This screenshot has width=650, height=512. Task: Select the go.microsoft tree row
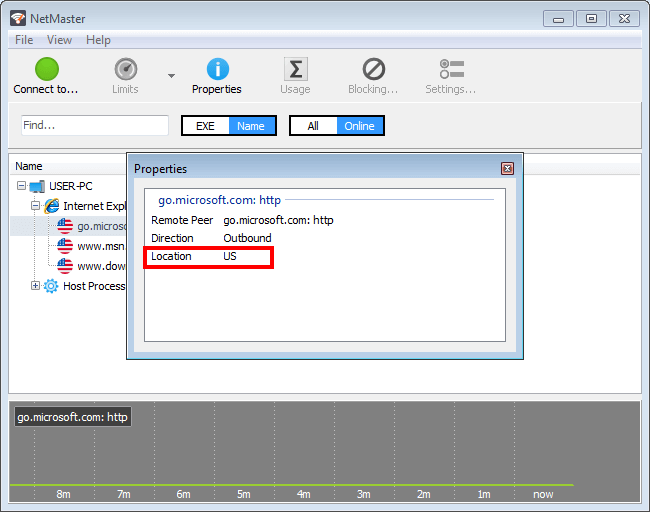68,226
